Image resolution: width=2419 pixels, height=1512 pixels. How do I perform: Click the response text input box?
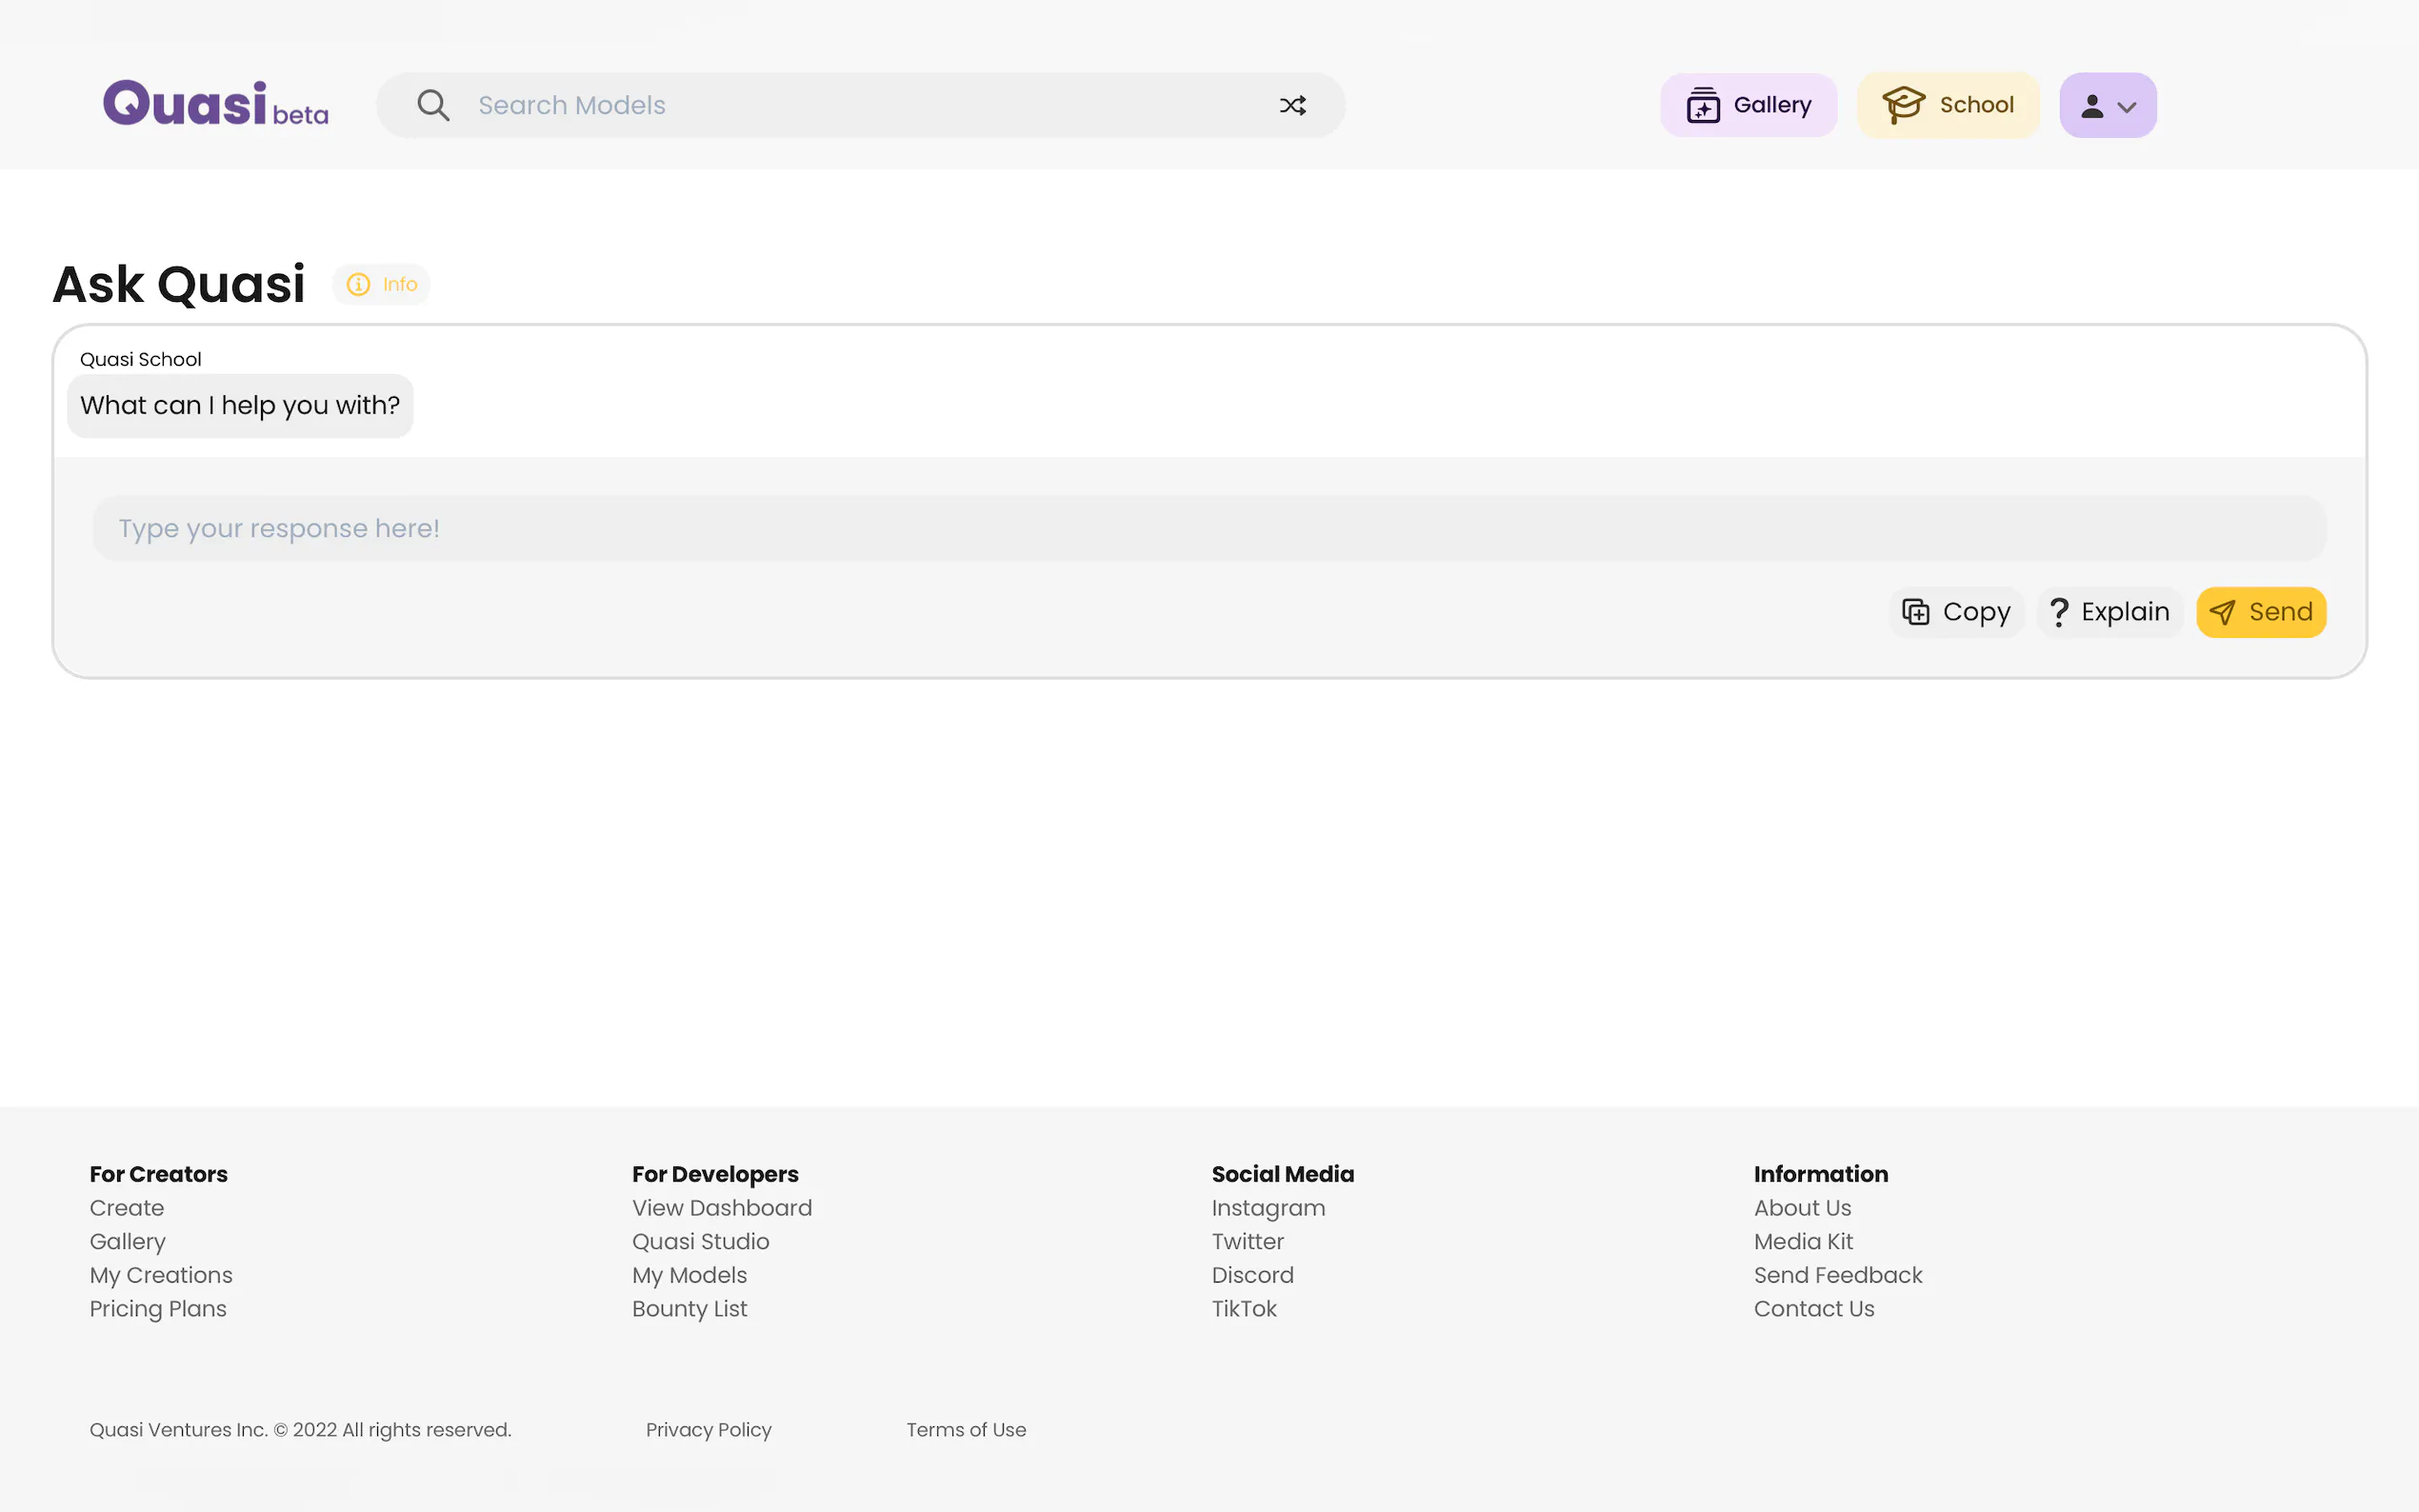(x=1208, y=528)
